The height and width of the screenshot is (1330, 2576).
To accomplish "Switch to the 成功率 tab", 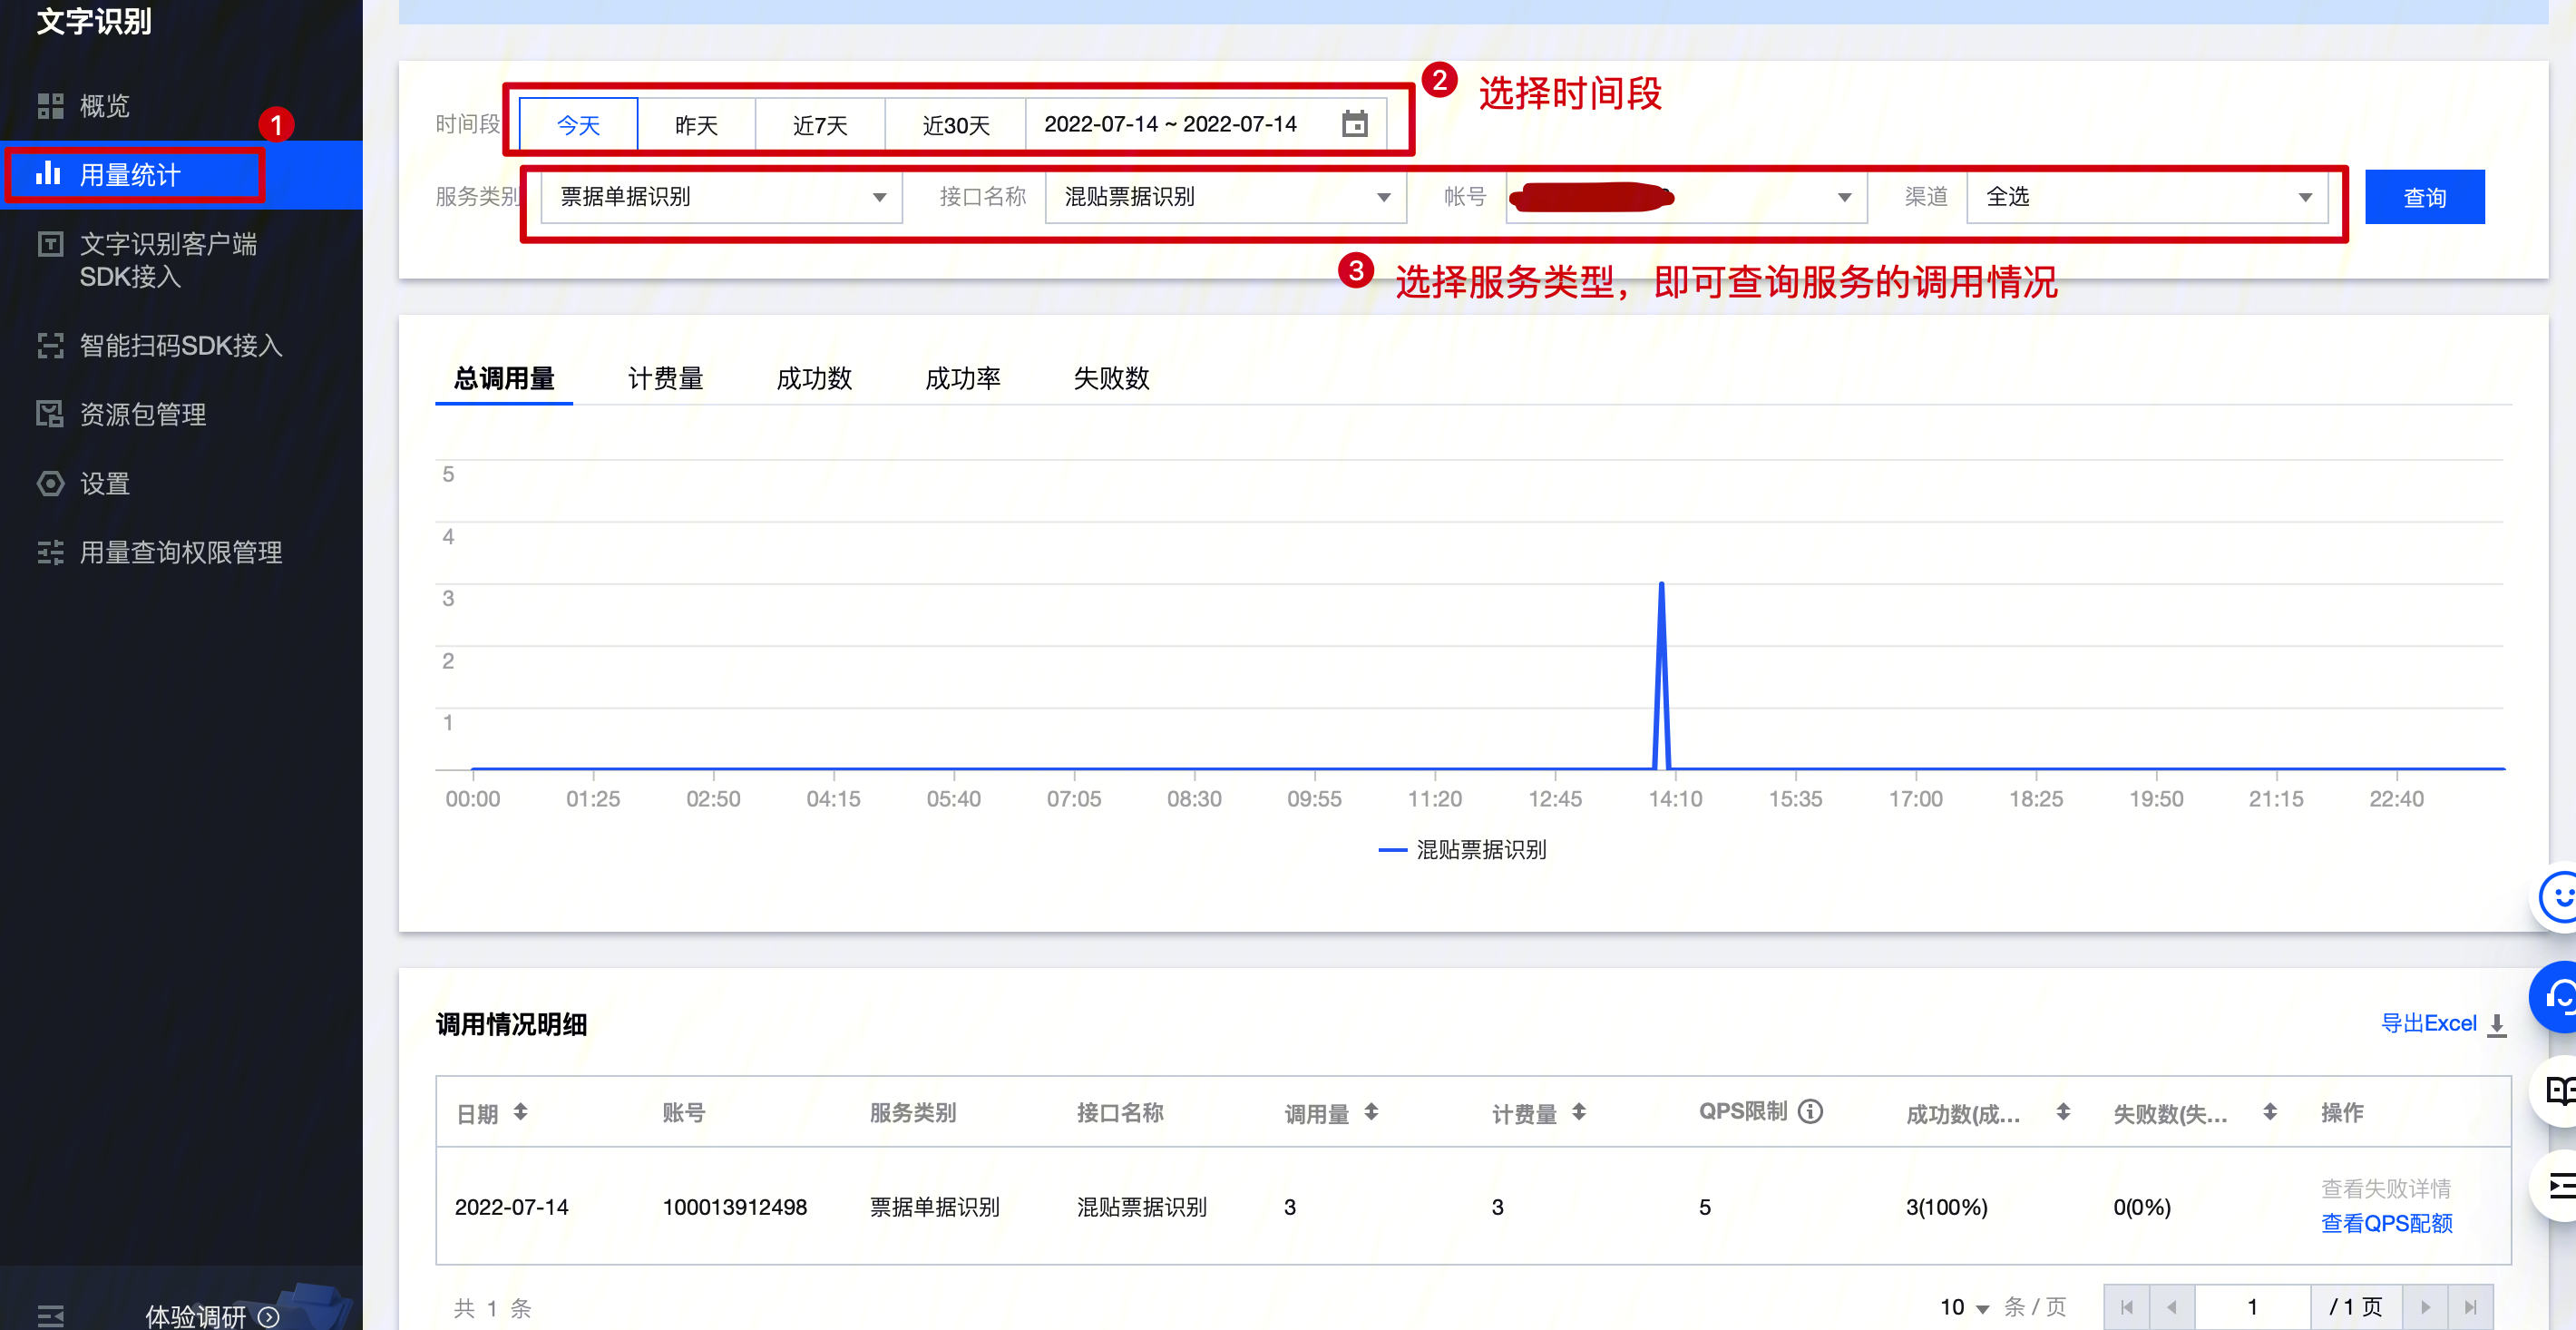I will click(x=963, y=378).
